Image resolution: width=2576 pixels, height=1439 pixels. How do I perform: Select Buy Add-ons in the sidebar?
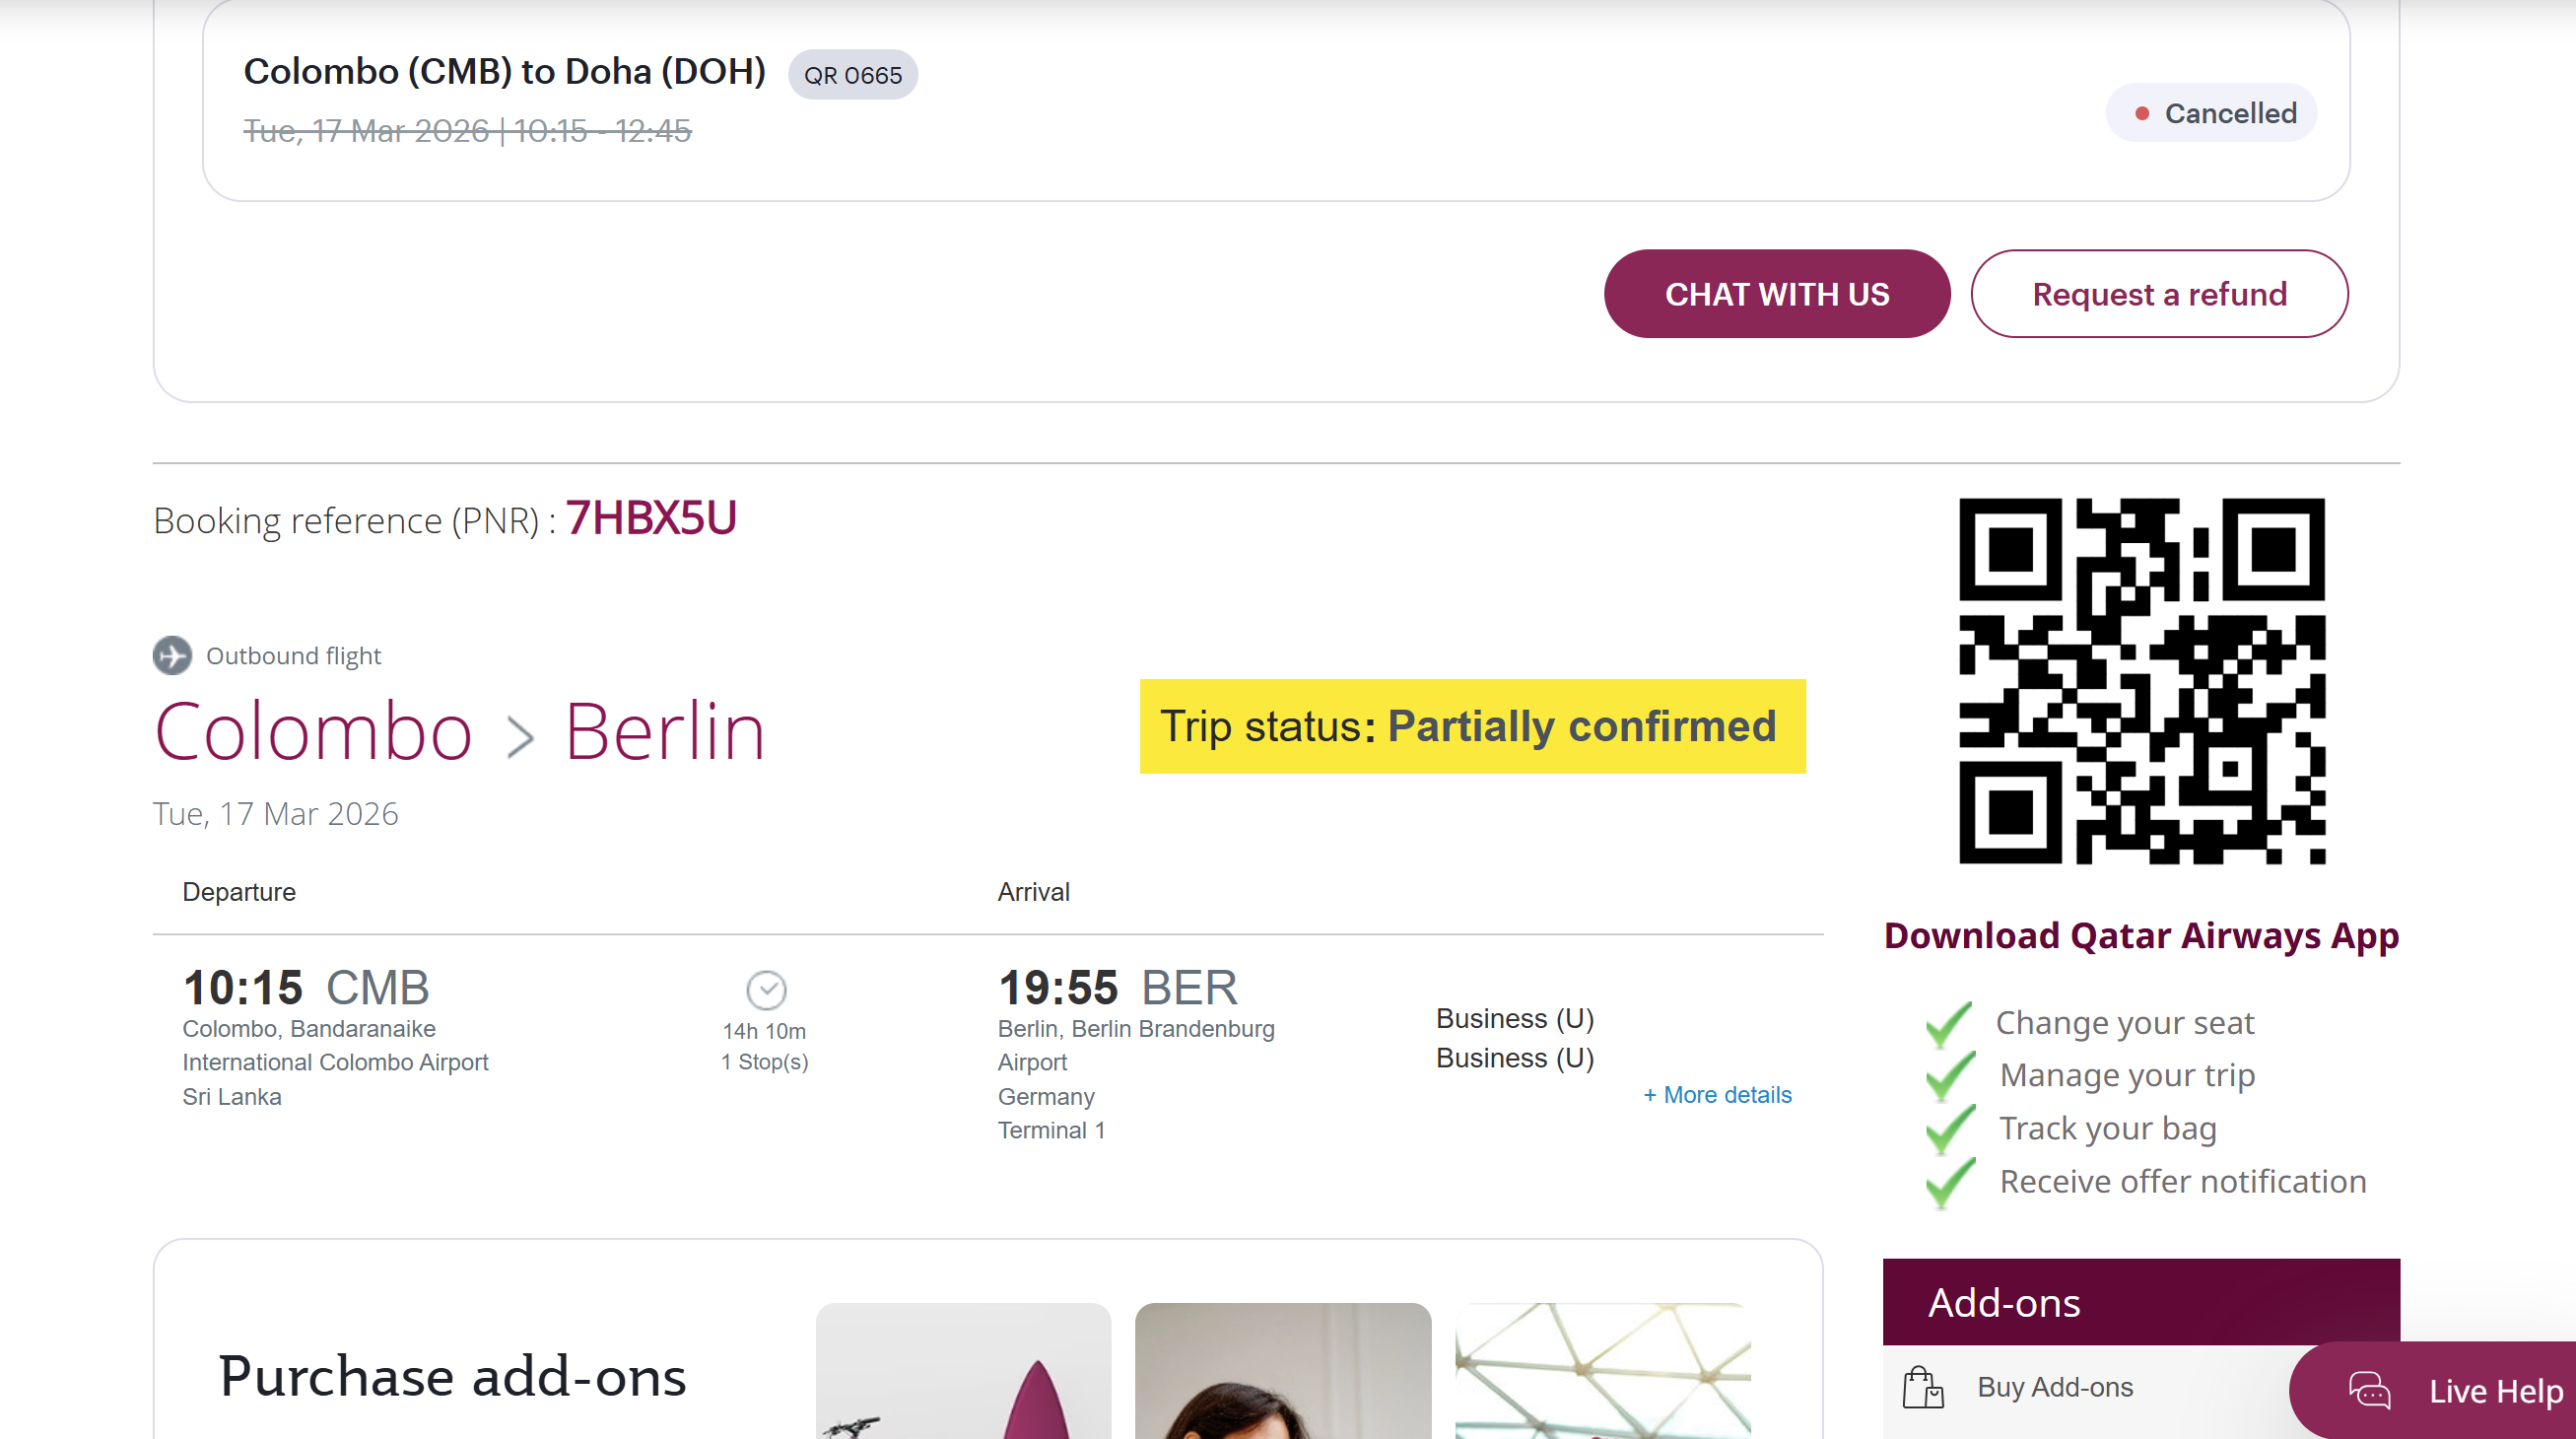pyautogui.click(x=2054, y=1387)
